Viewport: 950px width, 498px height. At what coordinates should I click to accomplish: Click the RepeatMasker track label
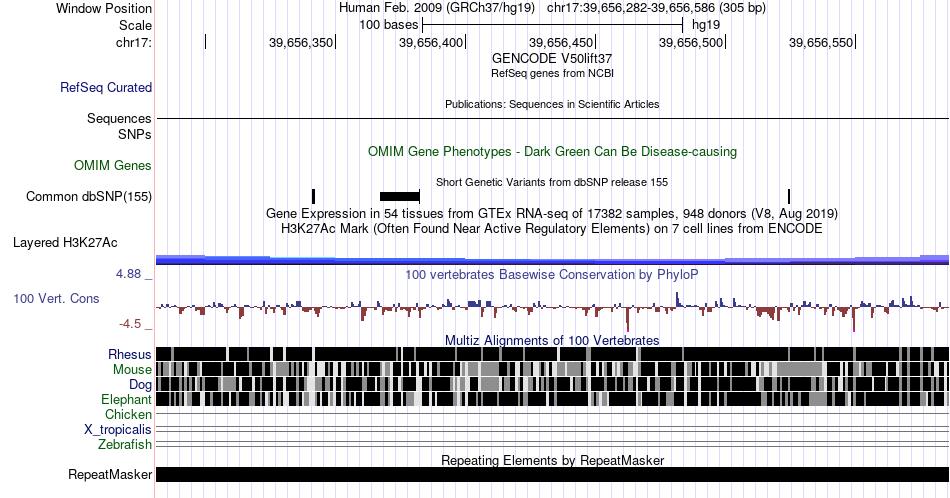tap(110, 474)
